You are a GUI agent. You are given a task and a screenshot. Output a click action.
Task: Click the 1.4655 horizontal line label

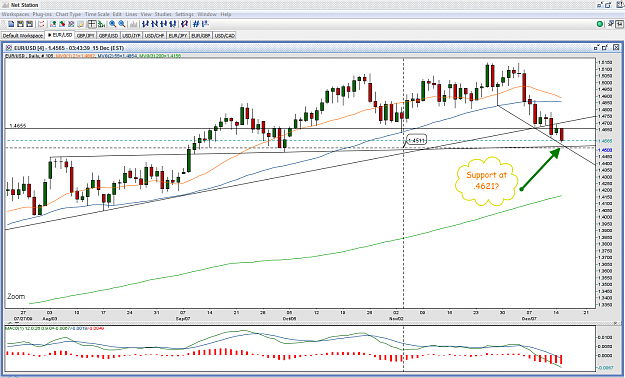tap(18, 126)
